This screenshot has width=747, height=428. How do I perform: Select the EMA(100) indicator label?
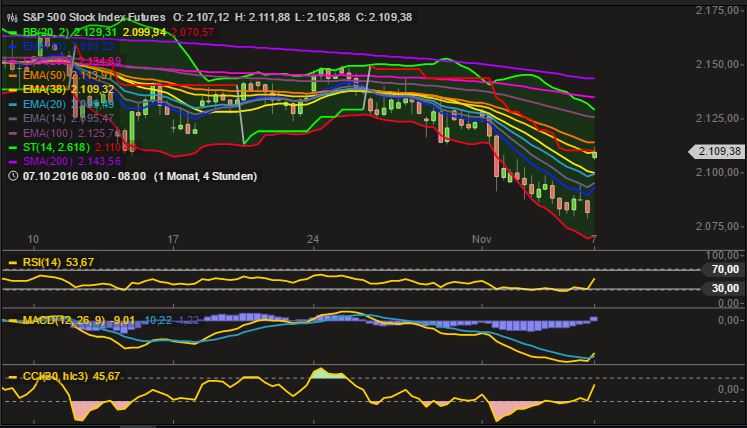pyautogui.click(x=48, y=133)
